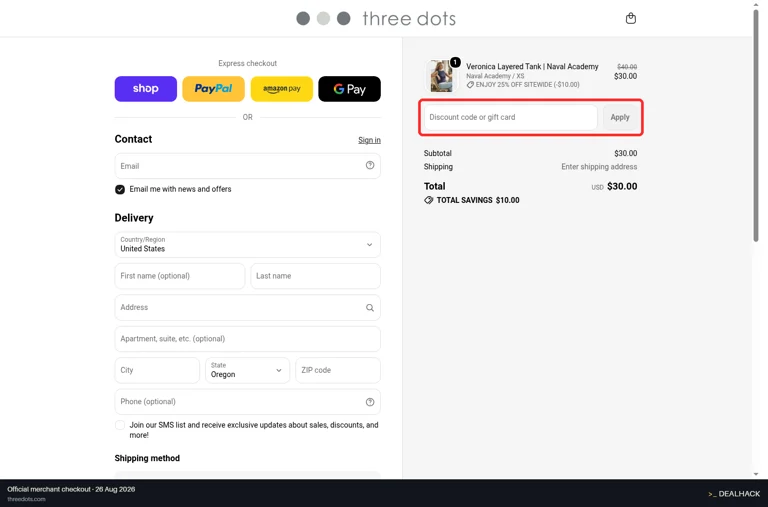Open the shopping bag cart icon
Screen dimensions: 768x507
630,19
